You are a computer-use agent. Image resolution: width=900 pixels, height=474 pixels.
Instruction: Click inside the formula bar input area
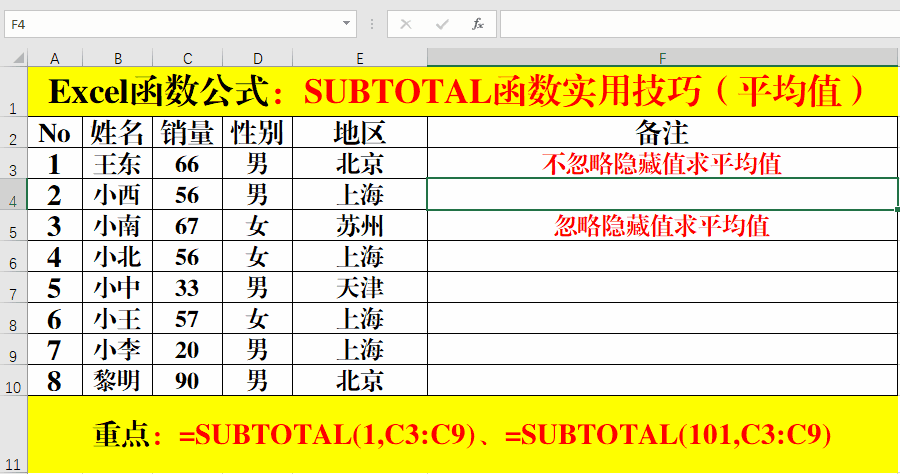pos(699,24)
